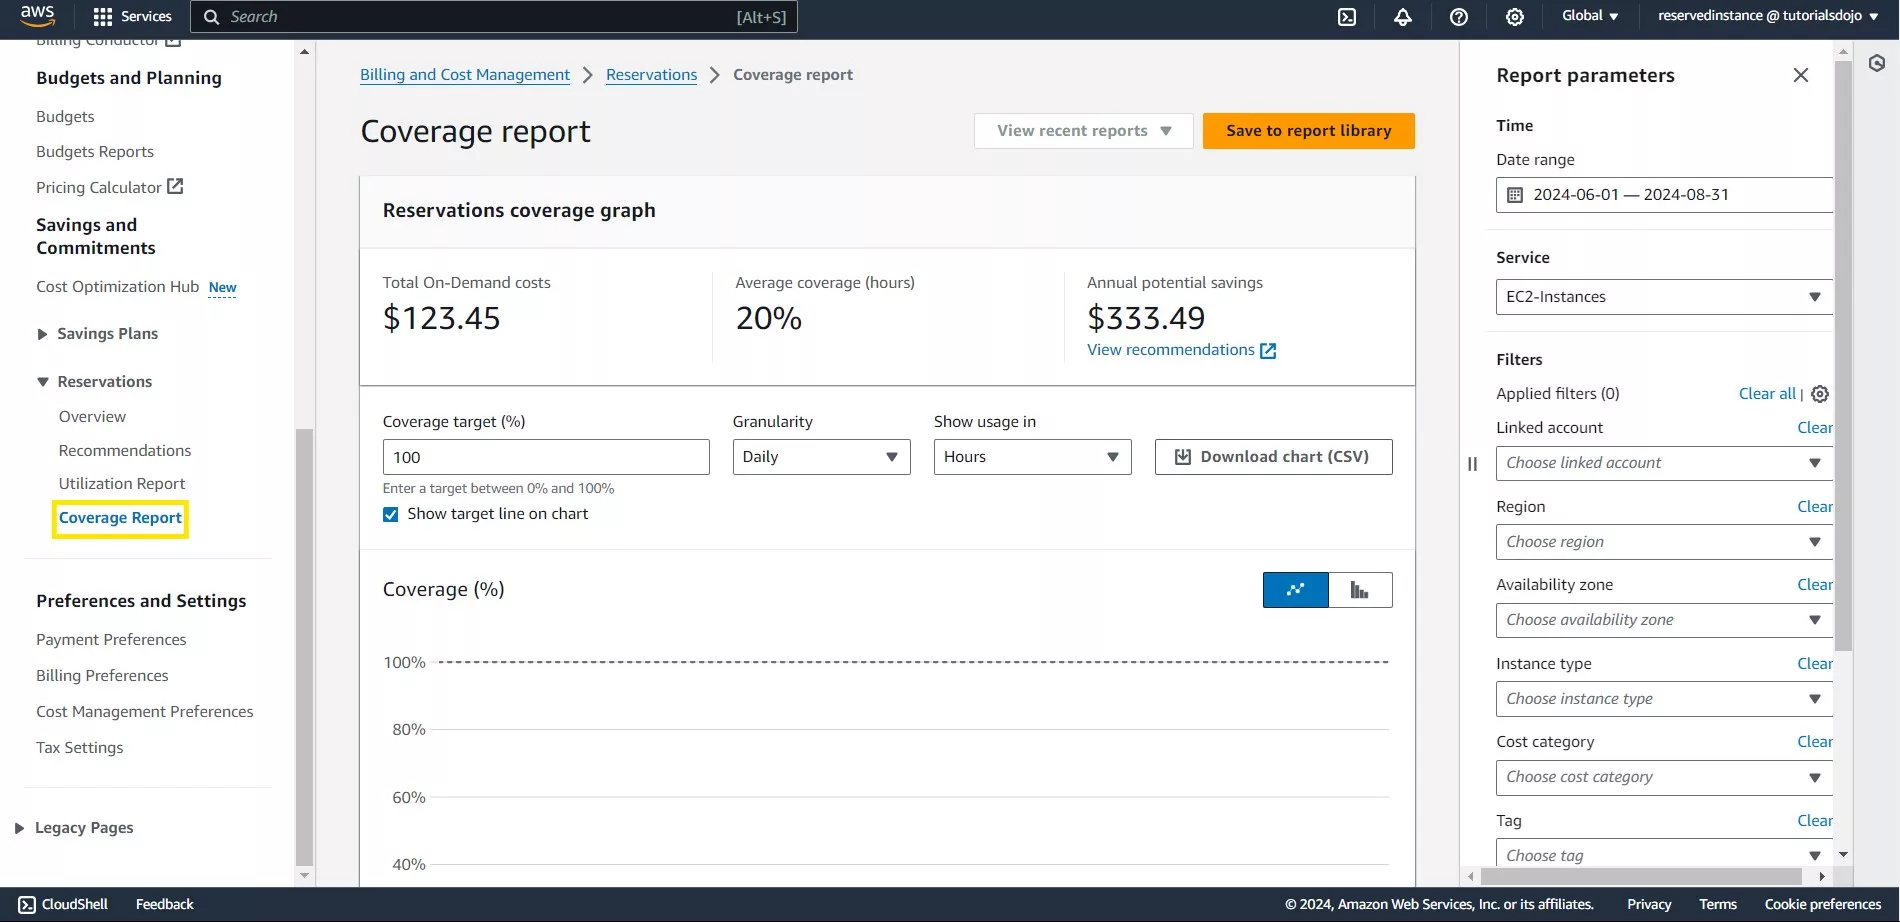Image resolution: width=1900 pixels, height=922 pixels.
Task: Open Cookie preferences in footer
Action: pos(1823,904)
